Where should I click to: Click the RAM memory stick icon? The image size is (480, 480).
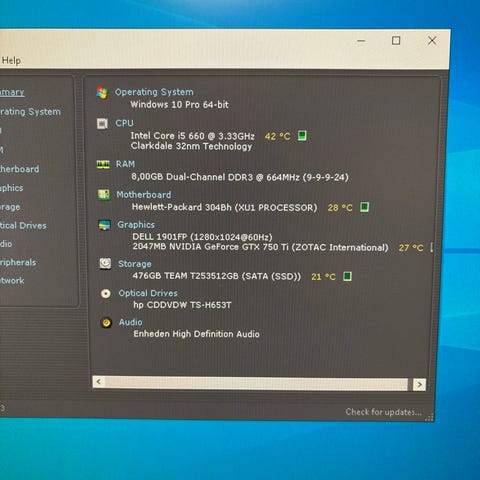click(x=103, y=164)
